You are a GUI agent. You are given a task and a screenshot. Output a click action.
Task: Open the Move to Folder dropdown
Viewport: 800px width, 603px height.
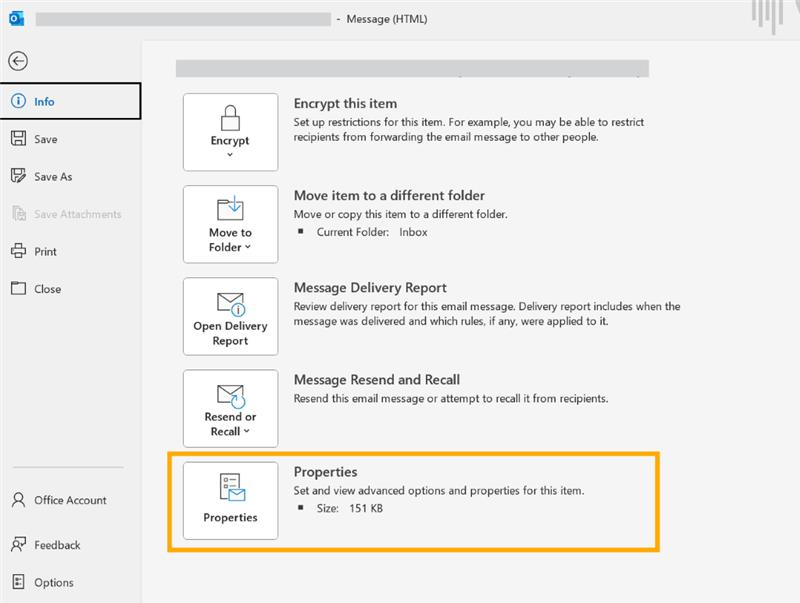[231, 224]
